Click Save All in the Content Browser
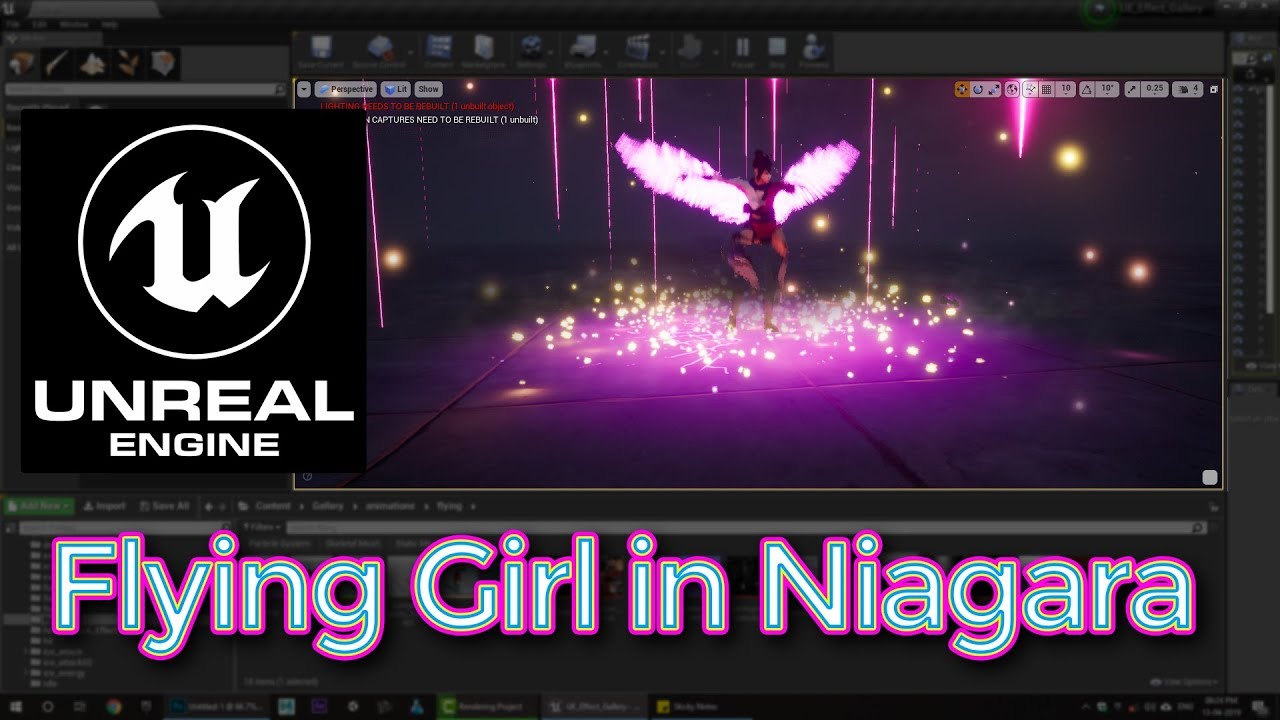The image size is (1280, 720). point(165,506)
